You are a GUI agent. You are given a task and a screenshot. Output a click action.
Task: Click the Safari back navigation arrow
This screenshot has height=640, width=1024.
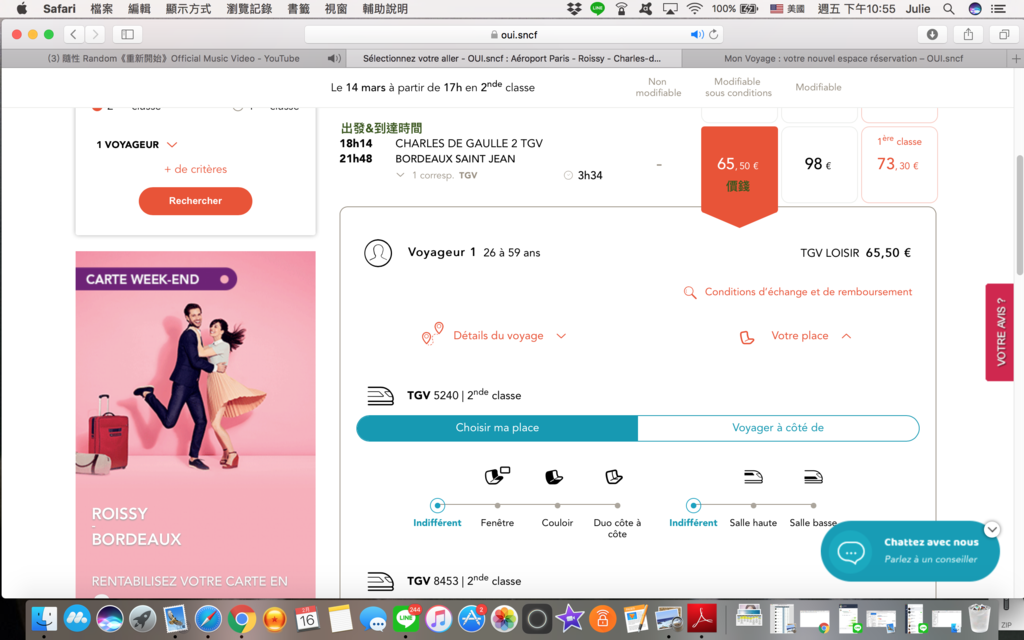click(74, 34)
